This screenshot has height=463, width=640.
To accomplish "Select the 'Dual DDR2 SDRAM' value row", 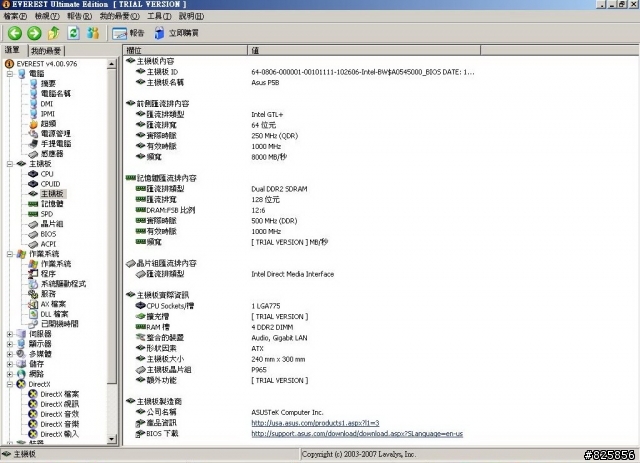I will pyautogui.click(x=279, y=189).
